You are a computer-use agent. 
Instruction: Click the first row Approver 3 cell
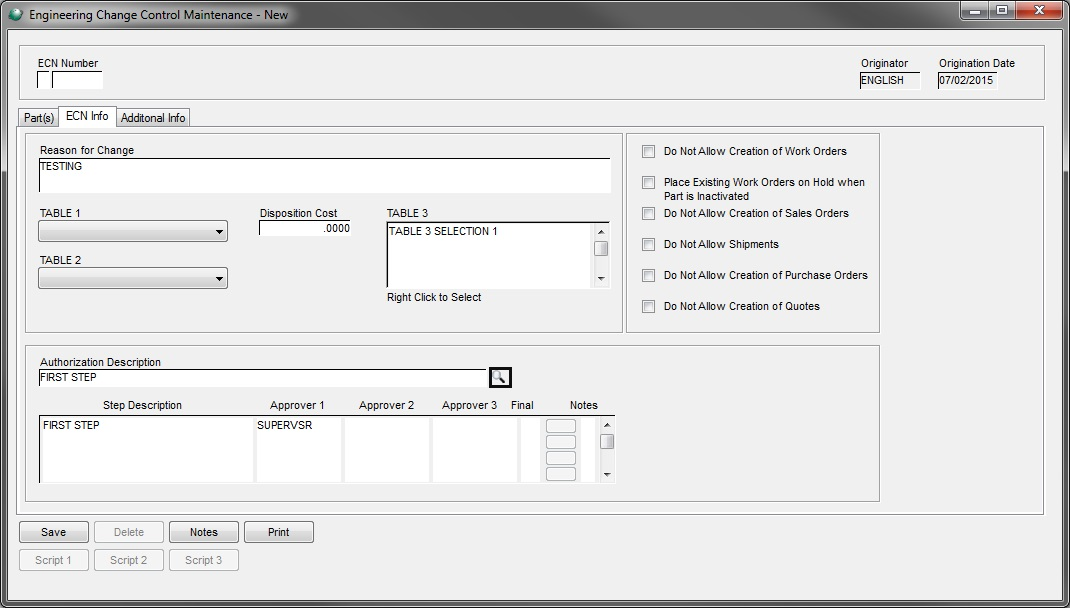pos(475,425)
